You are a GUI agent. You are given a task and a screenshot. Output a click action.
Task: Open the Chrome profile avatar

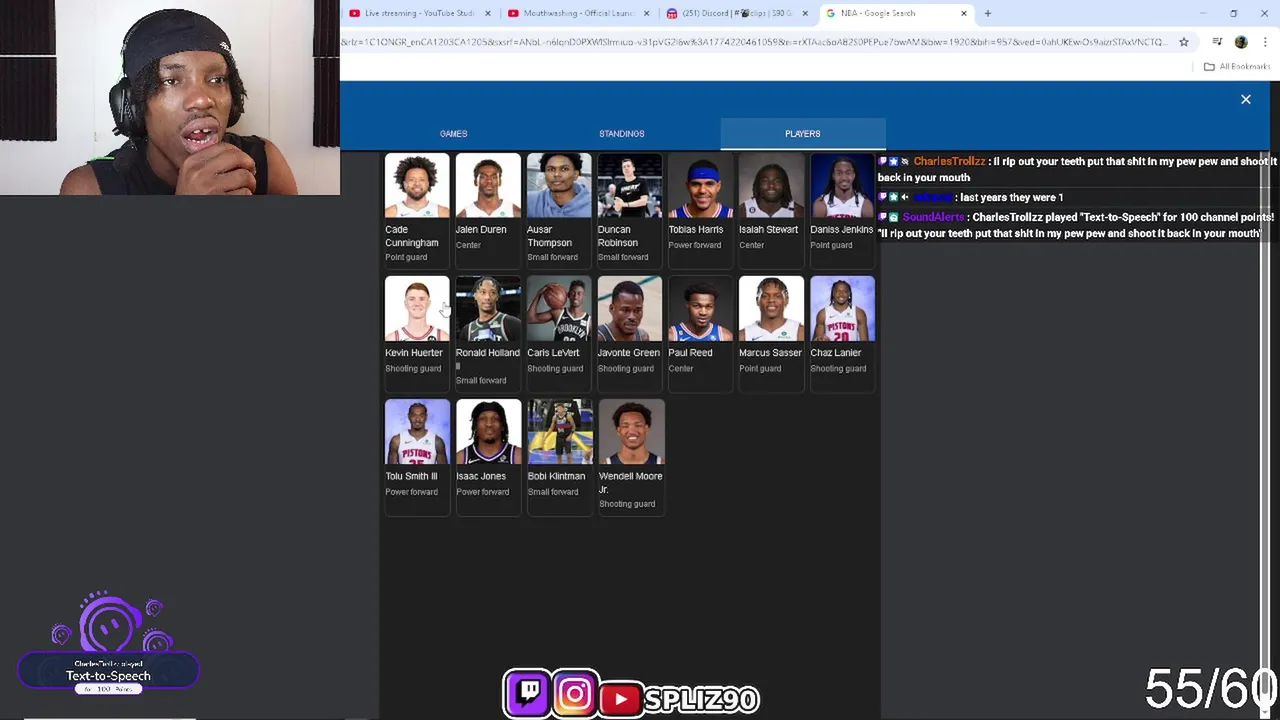pos(1241,42)
